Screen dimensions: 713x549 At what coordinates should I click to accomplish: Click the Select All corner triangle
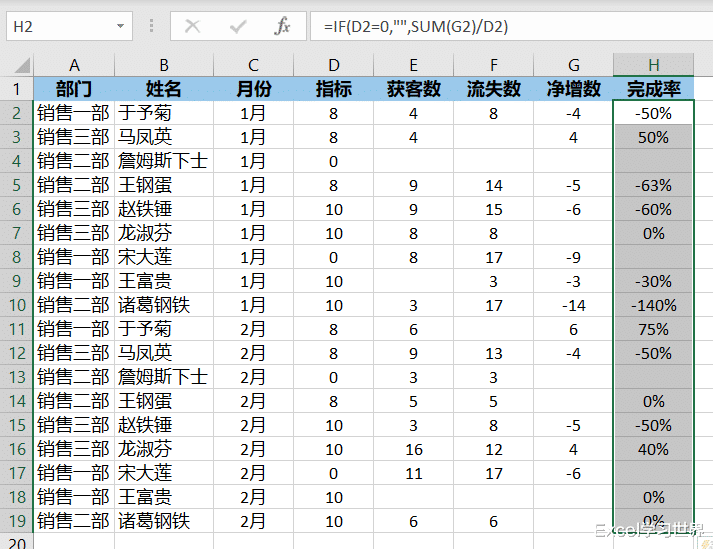coord(21,65)
